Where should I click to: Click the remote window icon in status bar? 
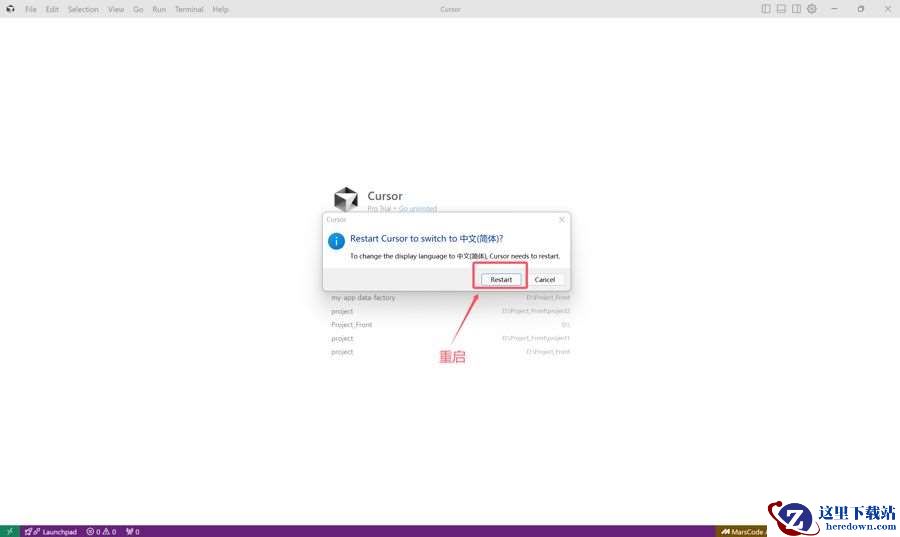[x=10, y=531]
